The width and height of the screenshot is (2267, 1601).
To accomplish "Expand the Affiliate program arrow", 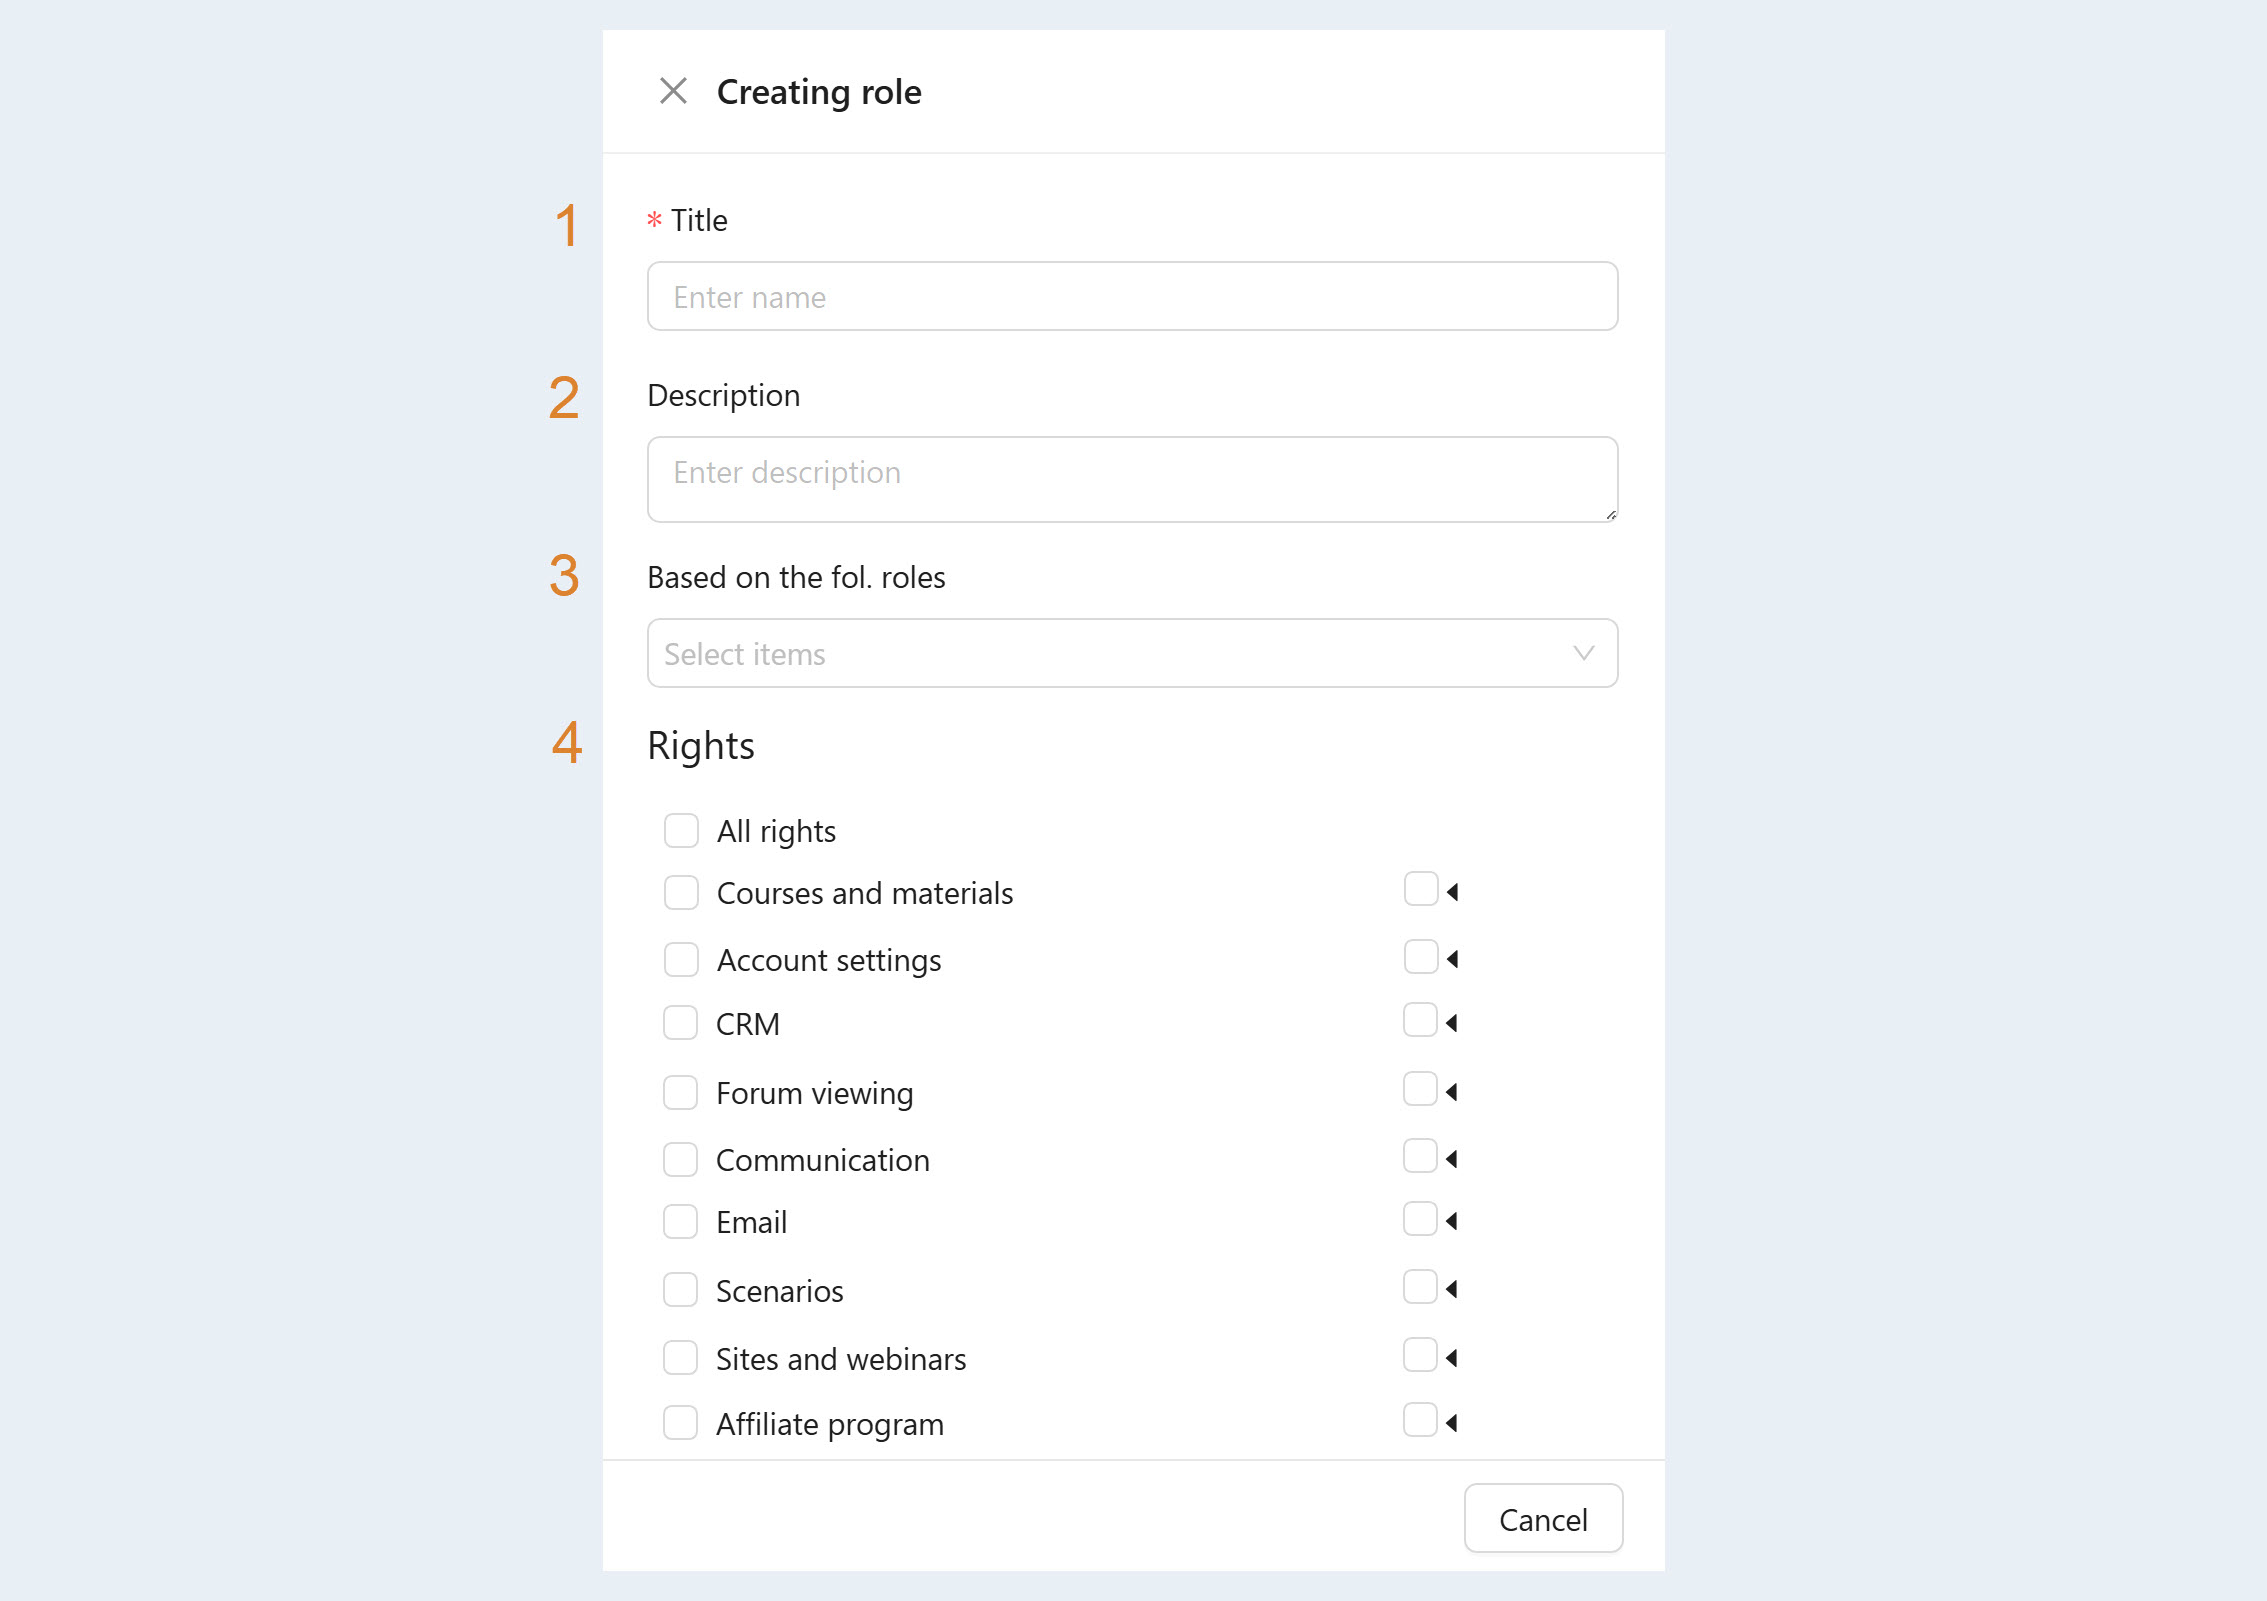I will 1452,1422.
